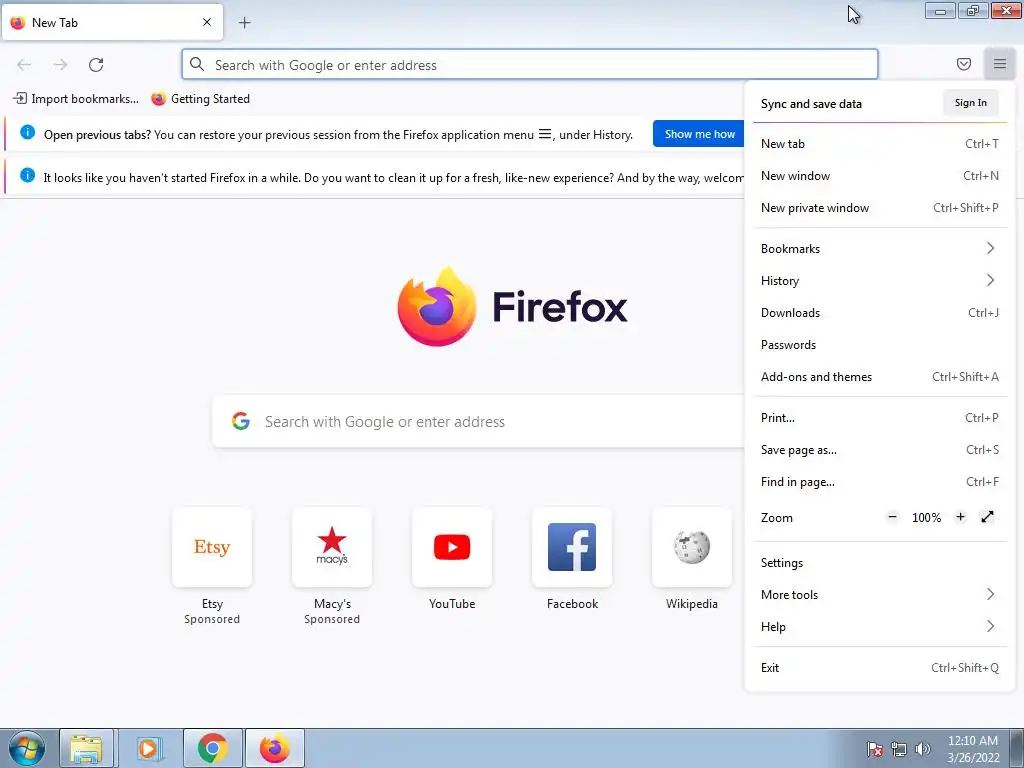Screen dimensions: 1024x768
Task: Click the magnifier icon in address bar
Action: (197, 64)
